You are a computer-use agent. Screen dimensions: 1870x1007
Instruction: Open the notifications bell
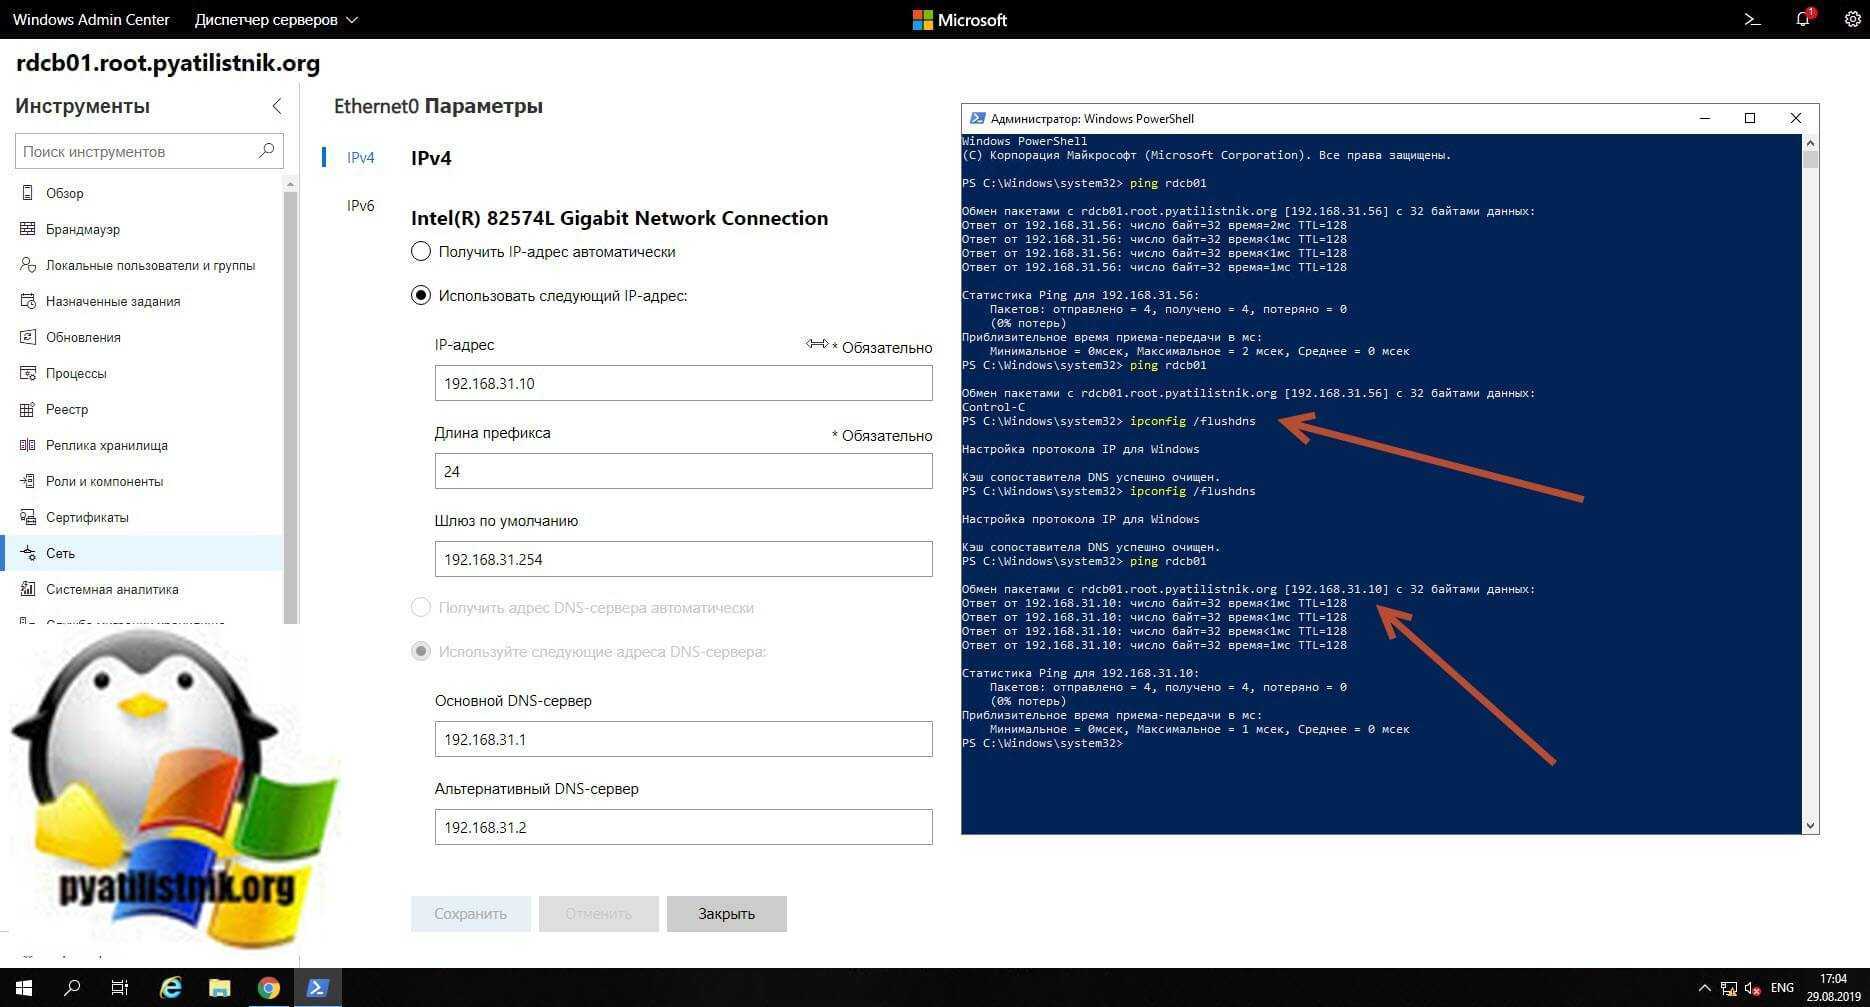pos(1803,19)
